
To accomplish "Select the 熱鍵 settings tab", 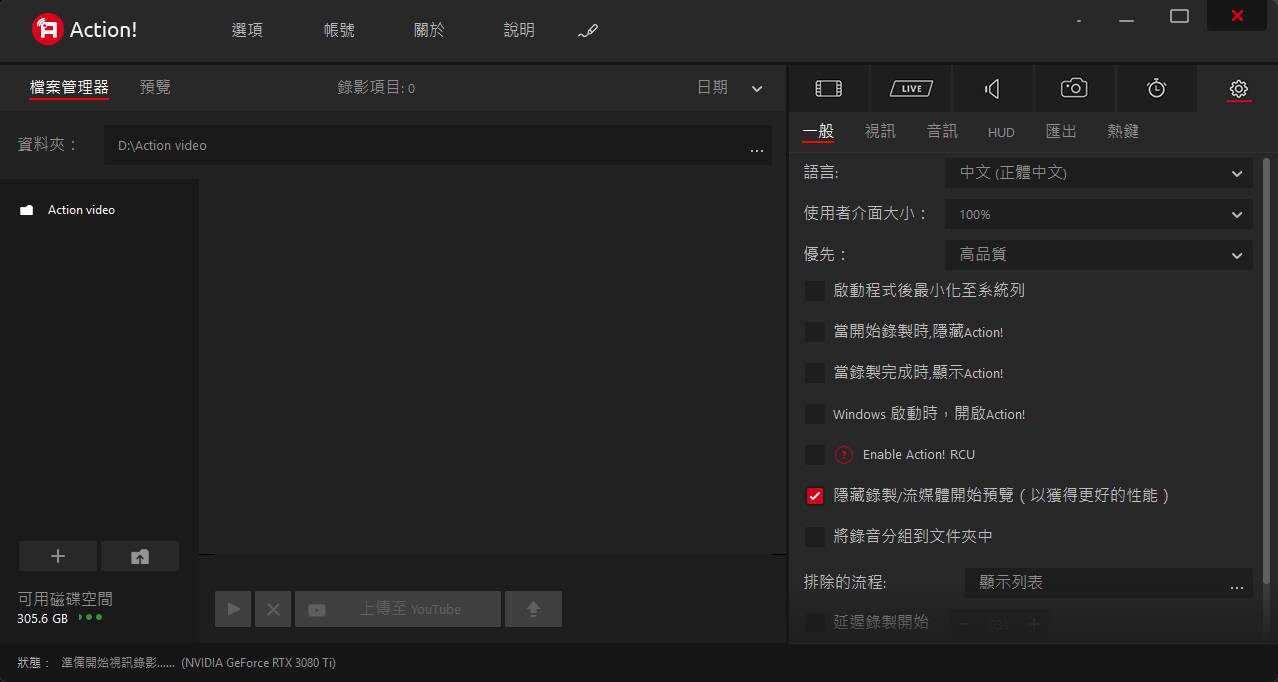I will tap(1123, 131).
